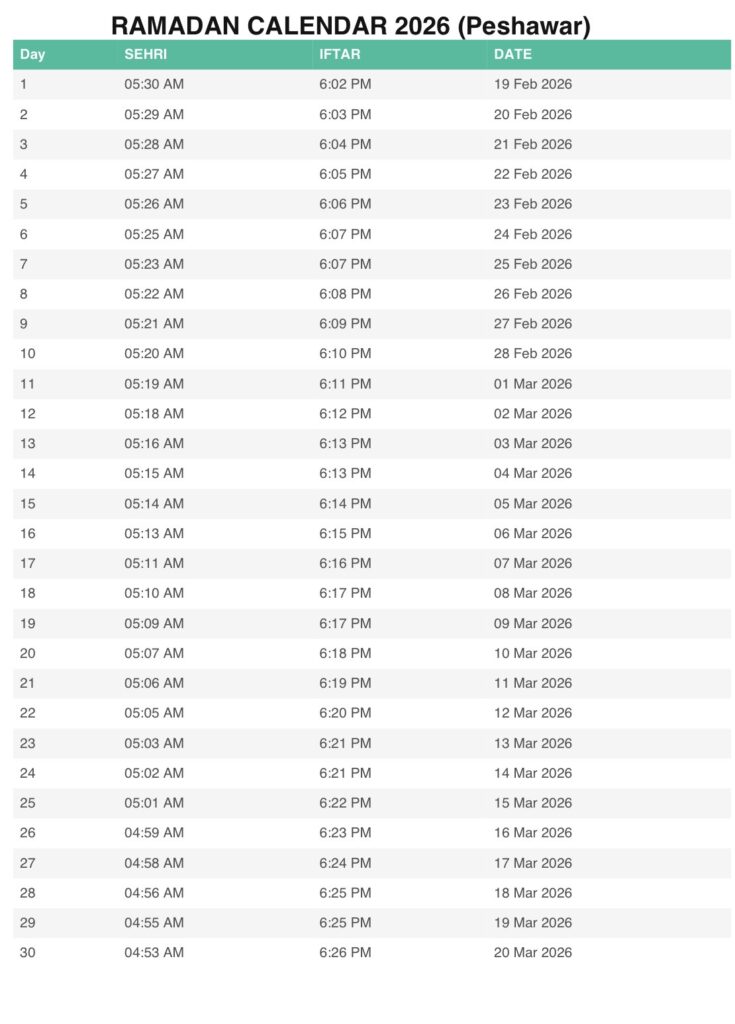Click the "IFTAR" column header
This screenshot has height=1024, width=735.
tap(340, 54)
